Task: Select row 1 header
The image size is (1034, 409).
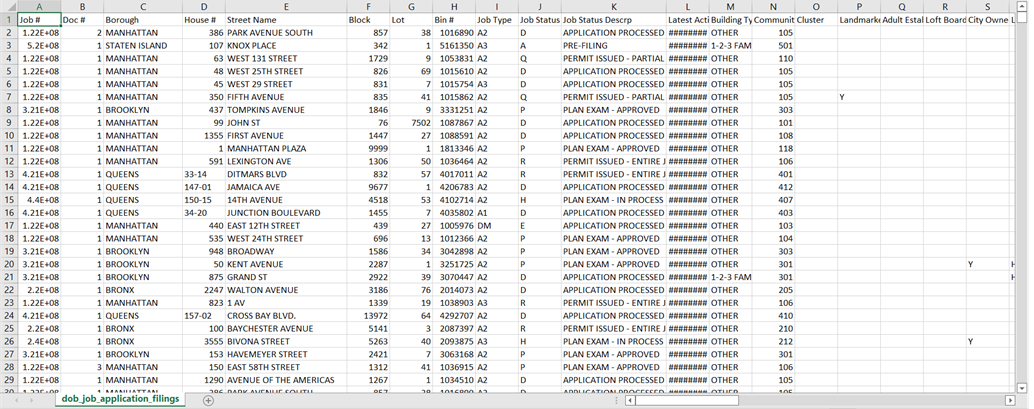Action: point(9,20)
